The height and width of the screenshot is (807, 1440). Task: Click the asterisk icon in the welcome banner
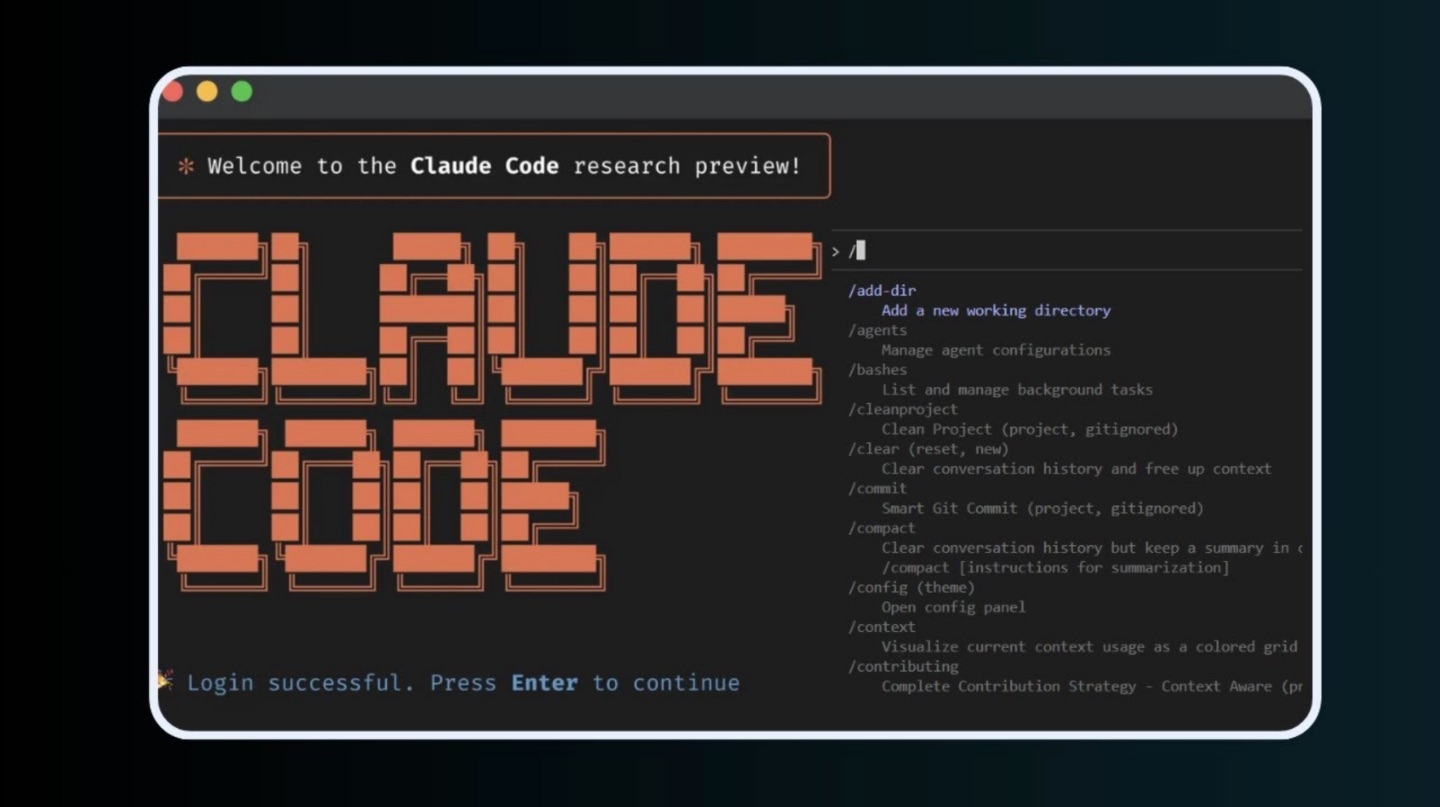186,166
